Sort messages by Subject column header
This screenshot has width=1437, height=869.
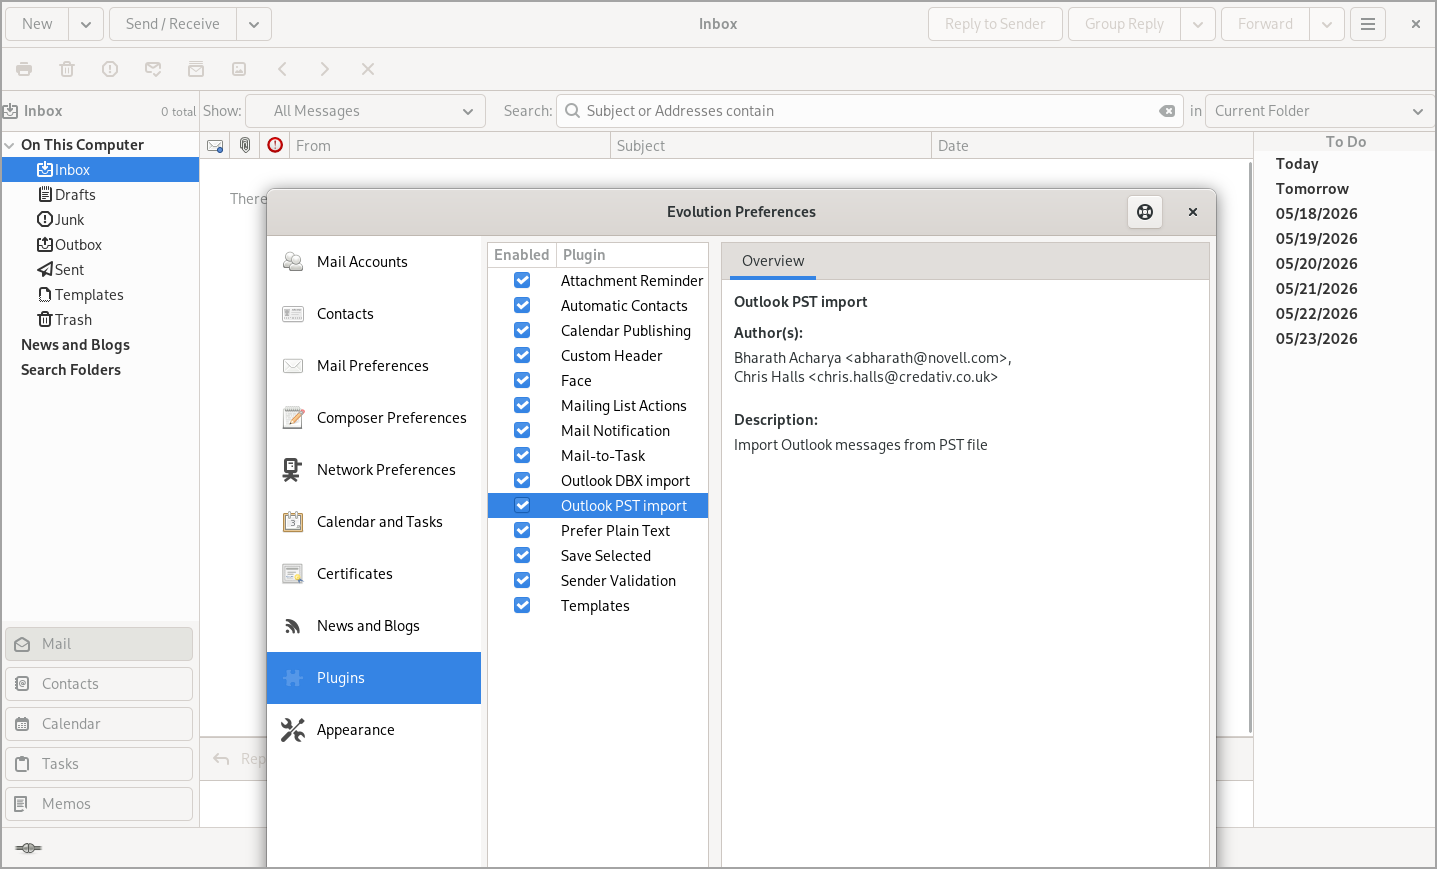[770, 146]
